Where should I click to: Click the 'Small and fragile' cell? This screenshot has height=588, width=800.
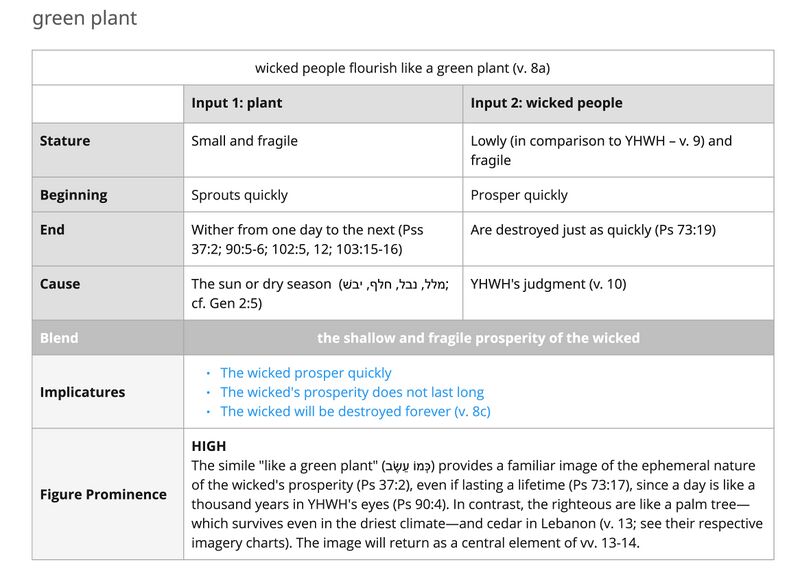(323, 150)
